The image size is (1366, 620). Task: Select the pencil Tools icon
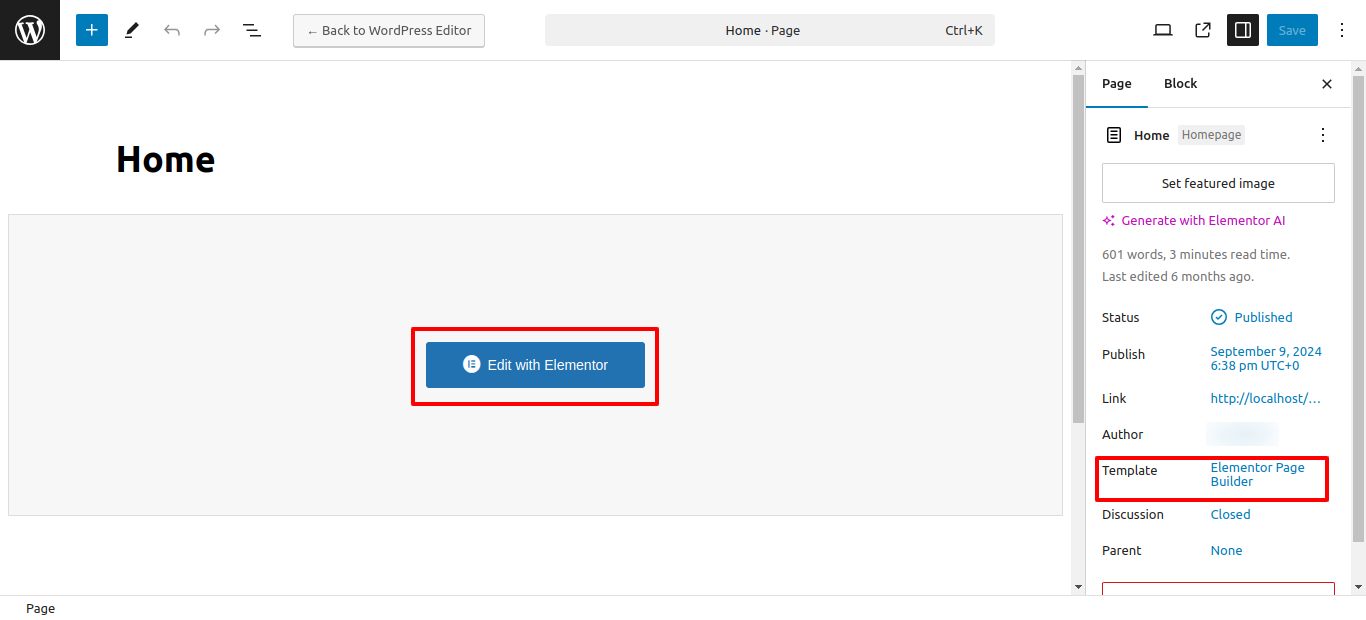(132, 30)
